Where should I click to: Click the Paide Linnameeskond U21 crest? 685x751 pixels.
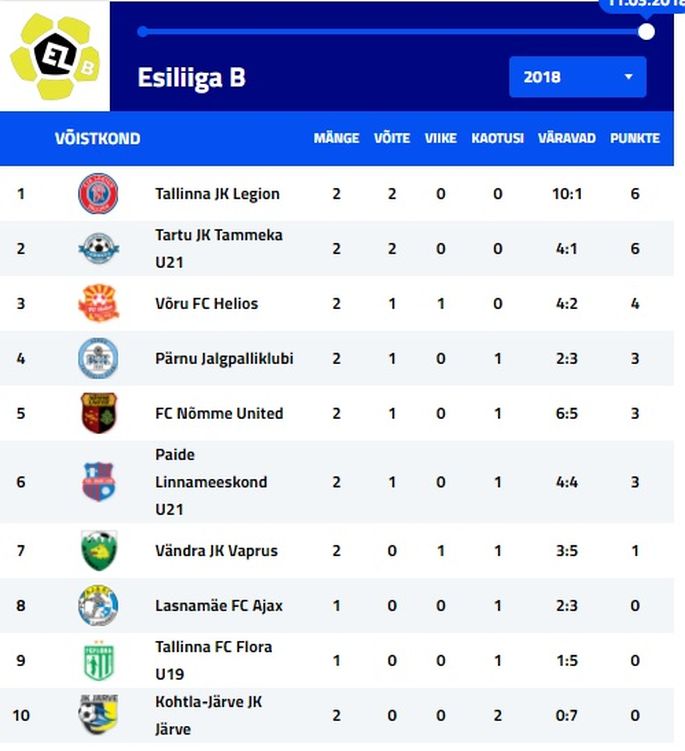coord(99,481)
